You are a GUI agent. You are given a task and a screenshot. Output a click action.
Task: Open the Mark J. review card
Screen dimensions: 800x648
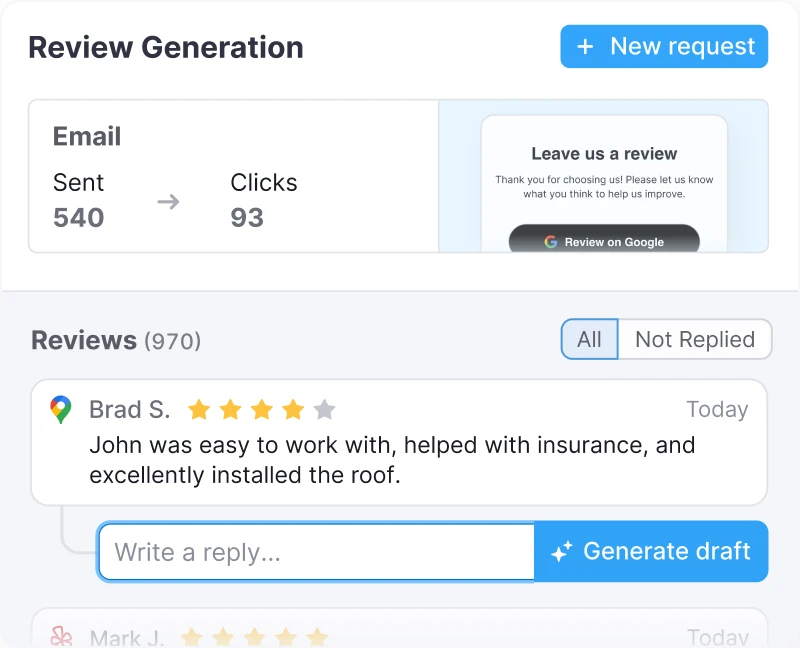[400, 630]
